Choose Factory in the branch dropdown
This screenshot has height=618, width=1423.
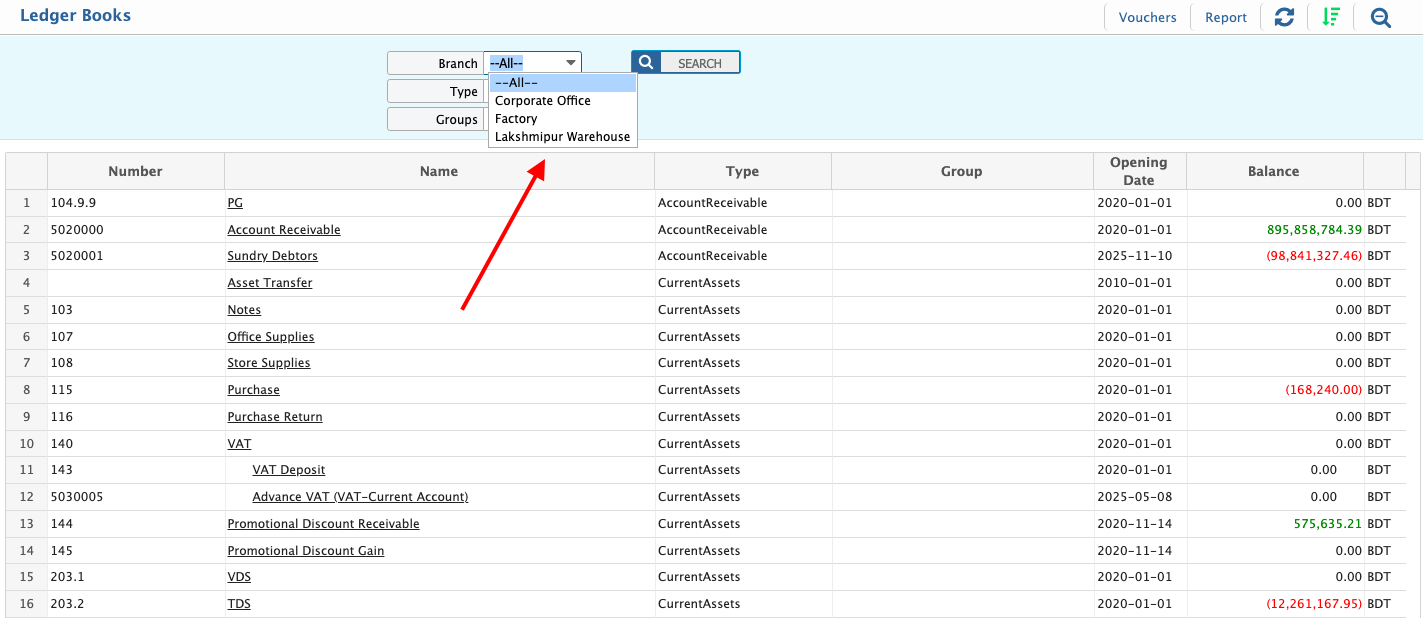516,119
